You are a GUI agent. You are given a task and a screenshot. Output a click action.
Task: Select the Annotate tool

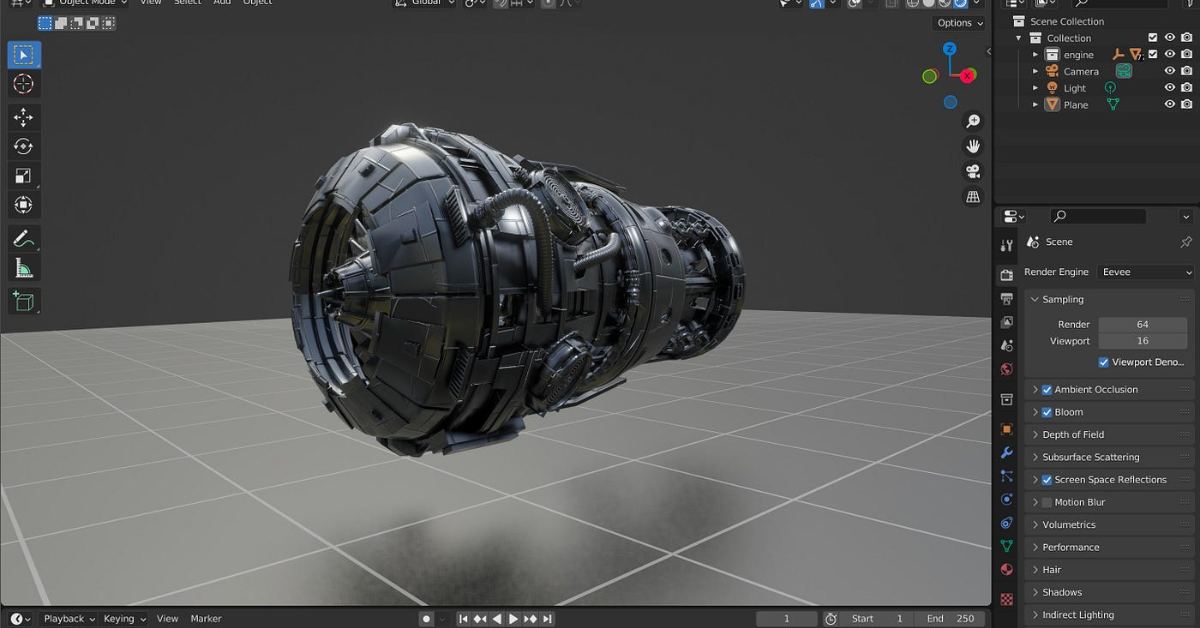pos(23,238)
